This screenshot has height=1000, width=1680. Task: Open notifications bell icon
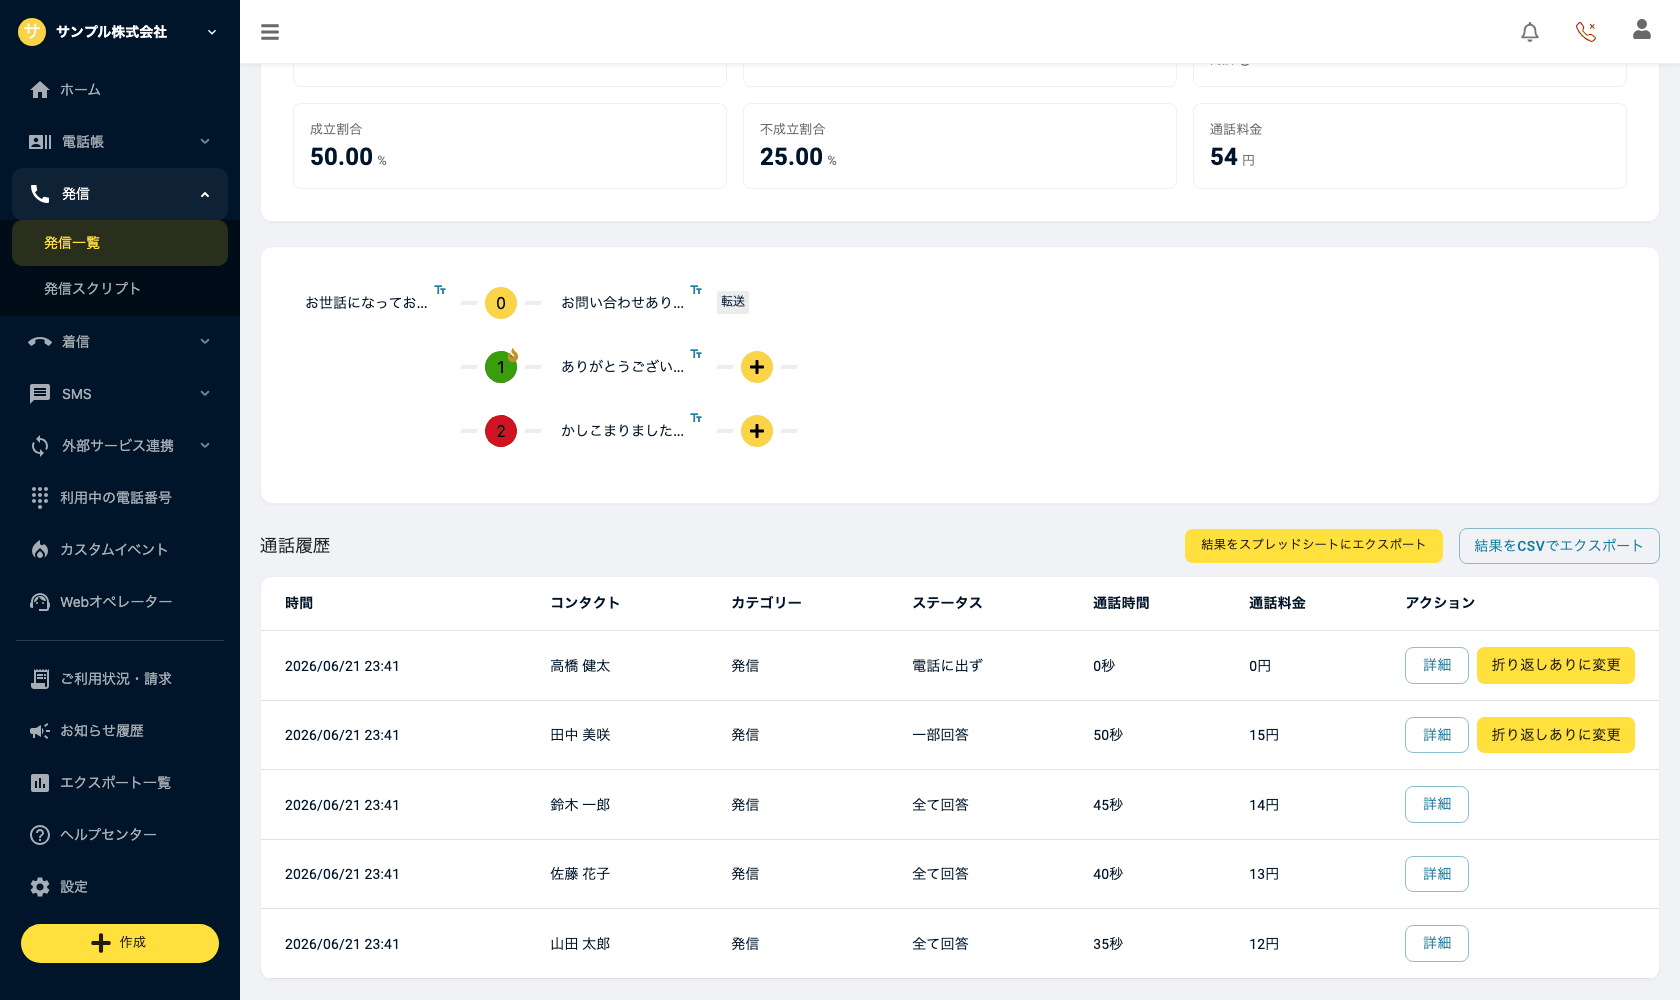pyautogui.click(x=1530, y=32)
